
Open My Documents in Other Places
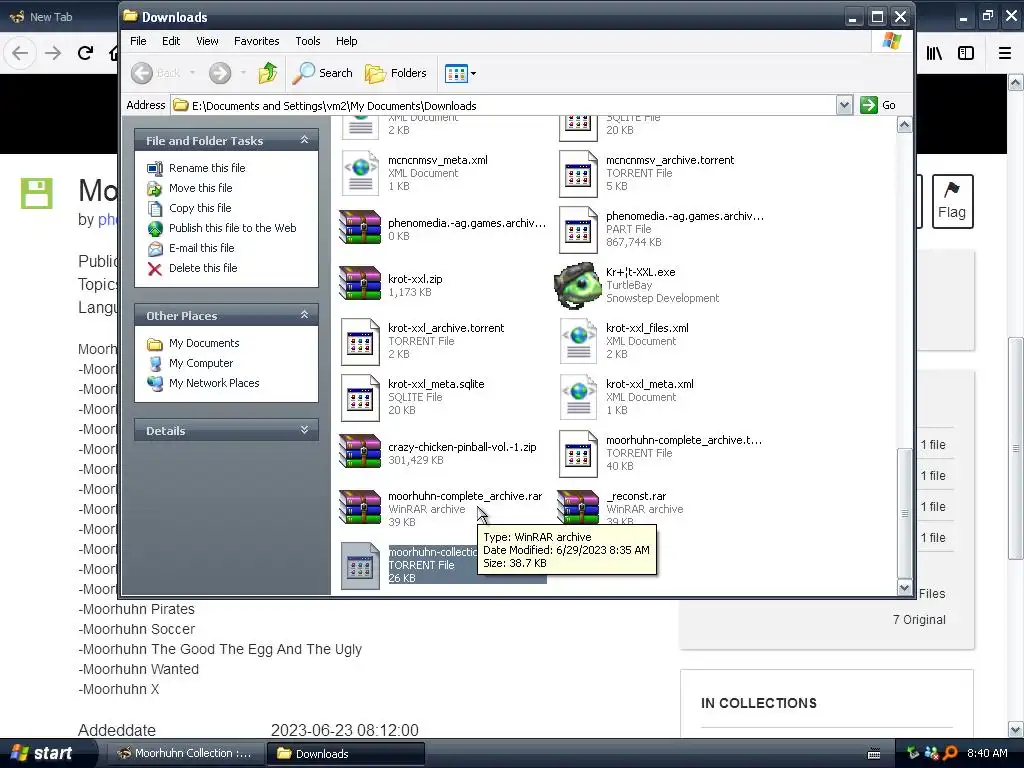coord(204,343)
